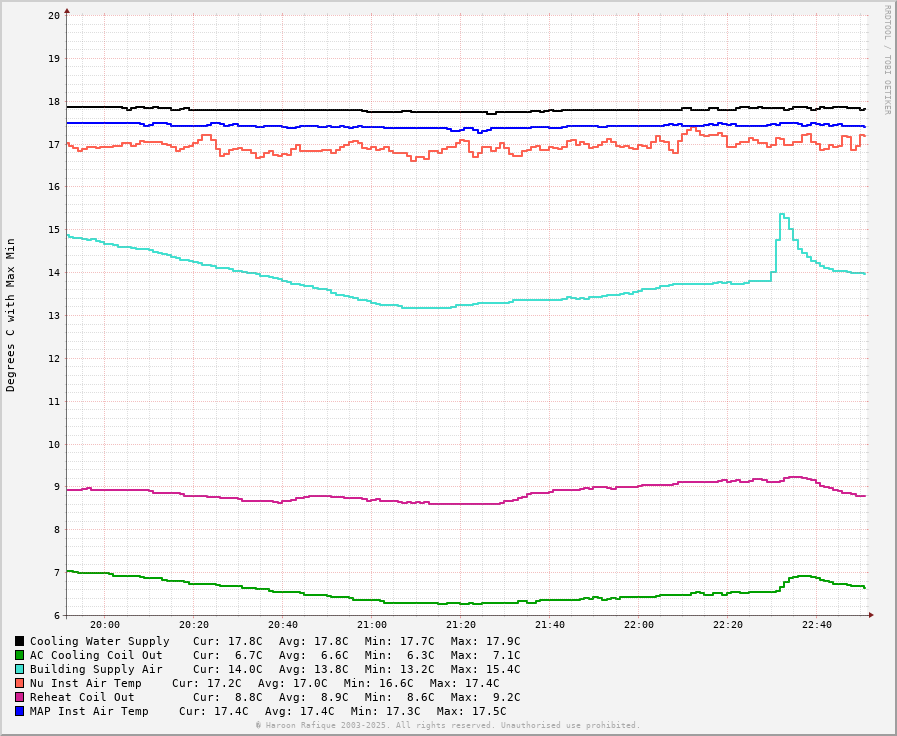Screen dimensions: 897x736
Task: Select the Reheat Coil Out legend label
Action: pyautogui.click(x=82, y=697)
